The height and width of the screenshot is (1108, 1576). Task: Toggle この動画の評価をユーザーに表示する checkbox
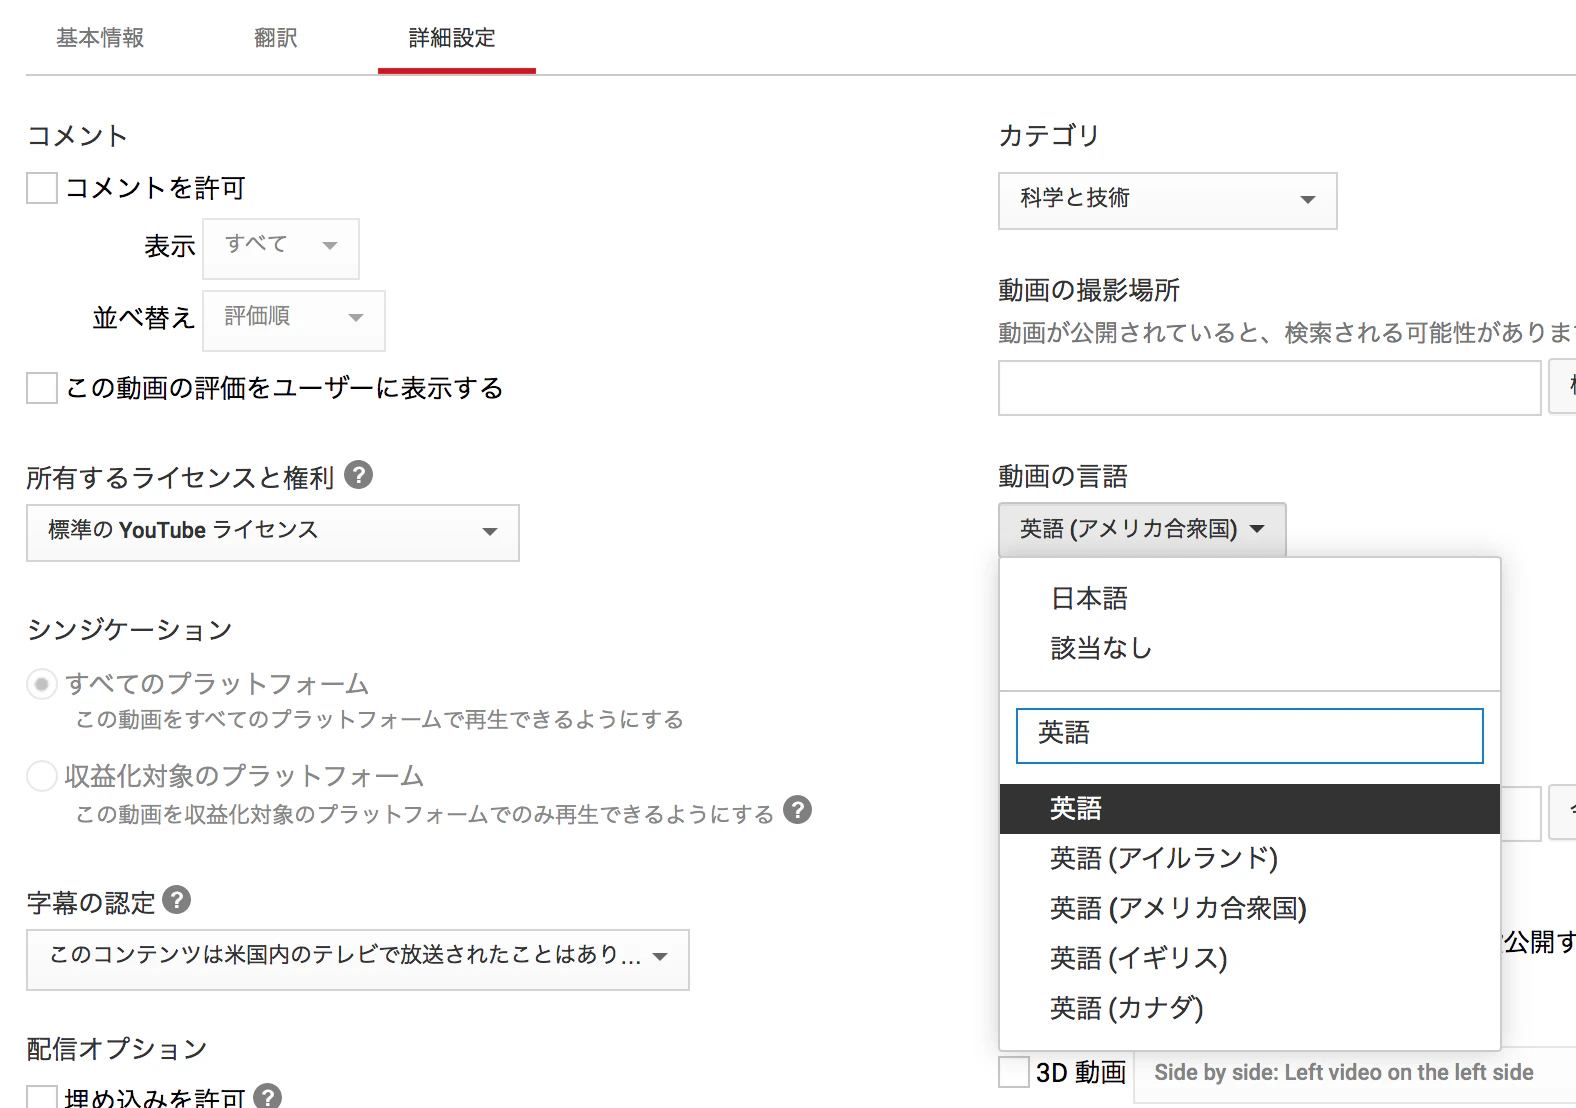42,388
